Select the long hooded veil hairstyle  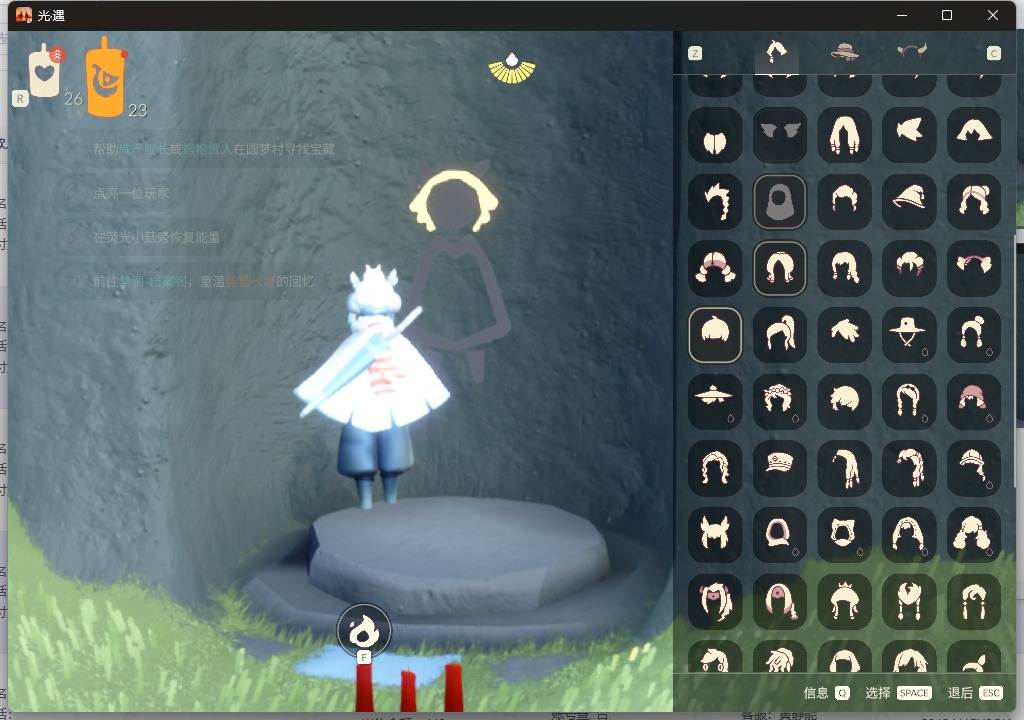[x=909, y=535]
